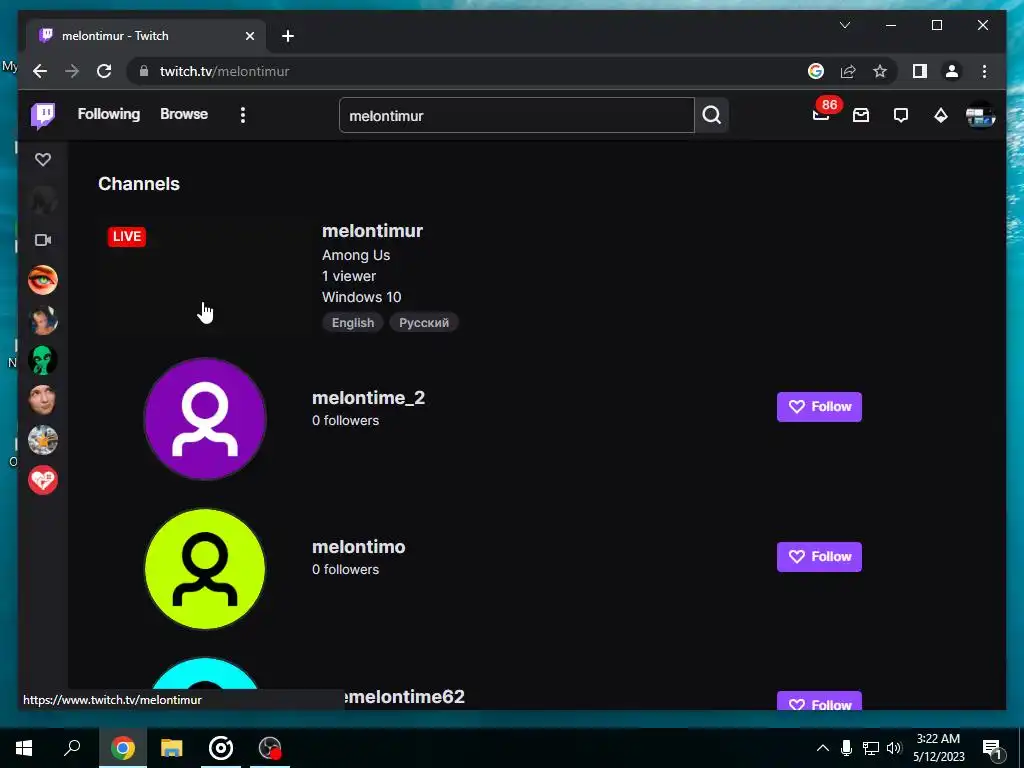Image resolution: width=1024 pixels, height=768 pixels.
Task: Click the LIVE badge on melontimur stream
Action: coord(127,236)
